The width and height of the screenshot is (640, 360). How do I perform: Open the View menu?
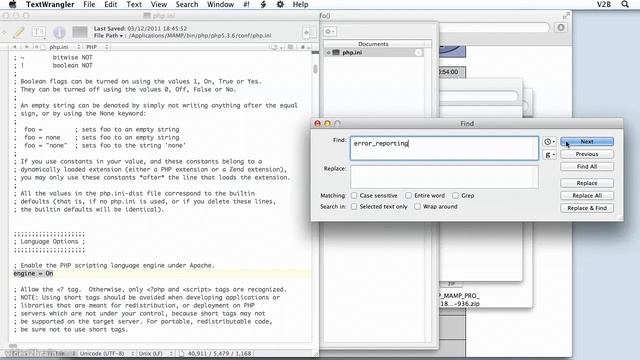(159, 4)
